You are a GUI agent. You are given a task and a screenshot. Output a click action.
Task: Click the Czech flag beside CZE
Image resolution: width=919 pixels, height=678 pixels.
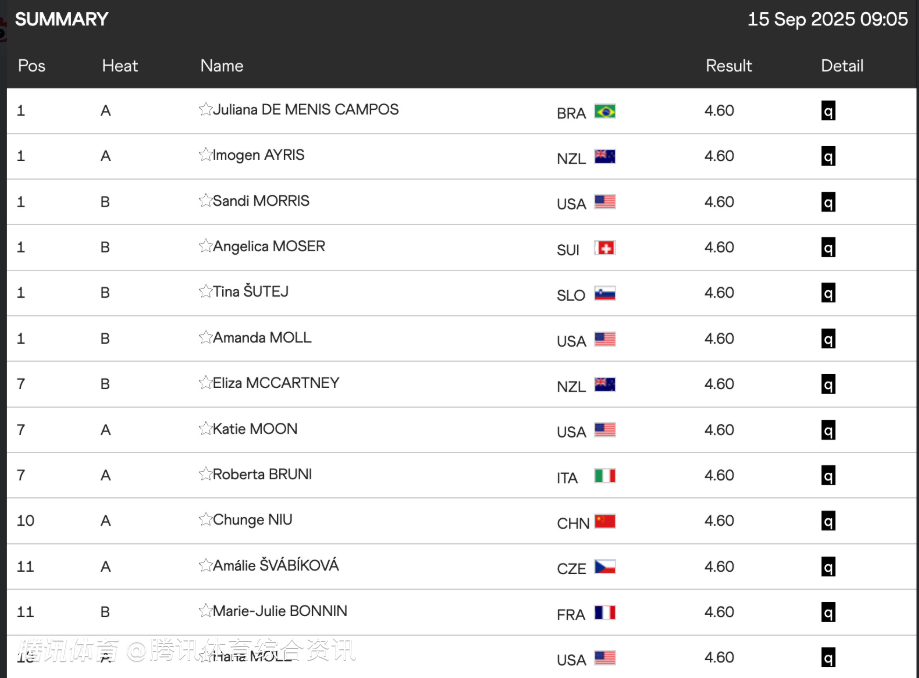tap(605, 567)
